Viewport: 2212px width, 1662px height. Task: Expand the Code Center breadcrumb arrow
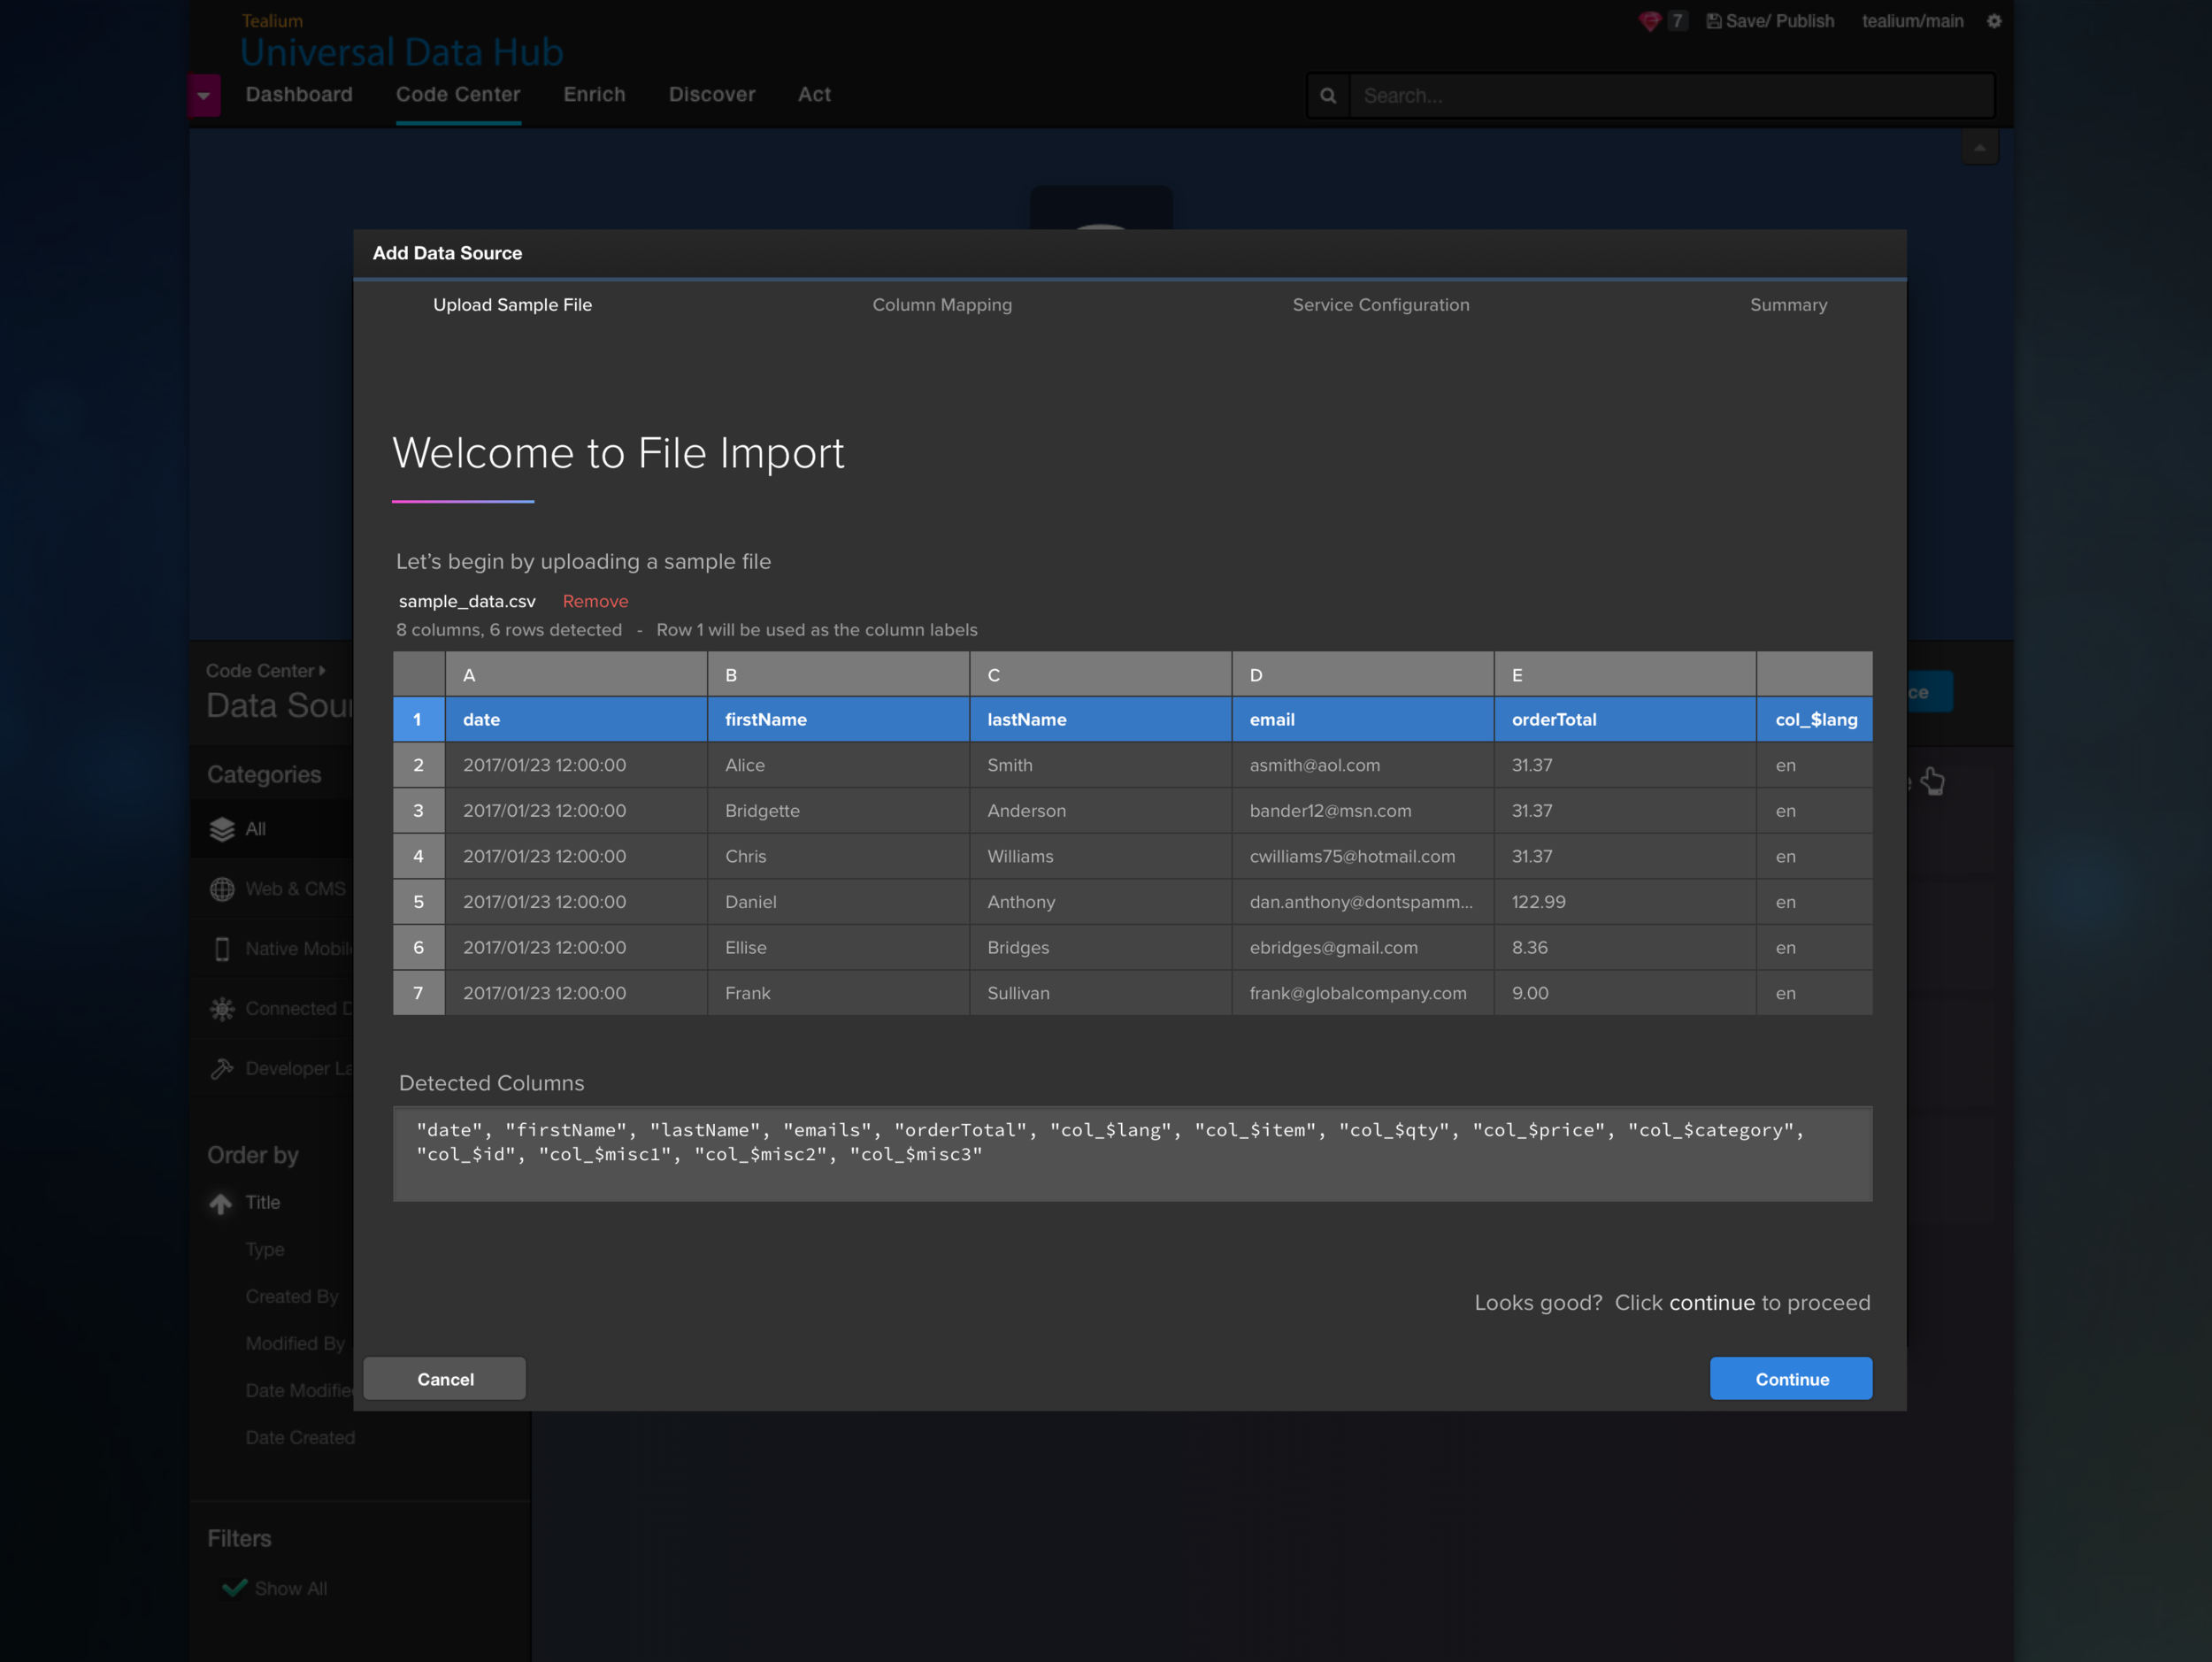[x=322, y=671]
